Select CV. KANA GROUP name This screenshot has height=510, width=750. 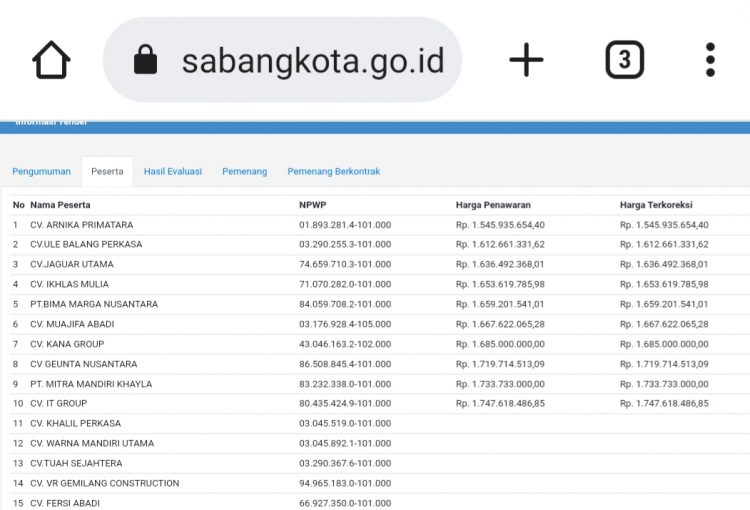click(x=67, y=344)
